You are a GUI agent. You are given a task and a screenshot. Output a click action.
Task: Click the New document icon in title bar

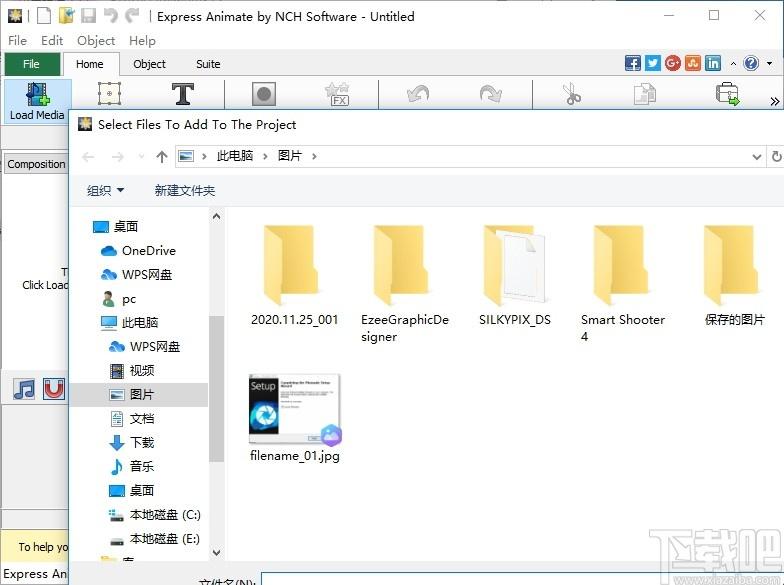(x=44, y=16)
